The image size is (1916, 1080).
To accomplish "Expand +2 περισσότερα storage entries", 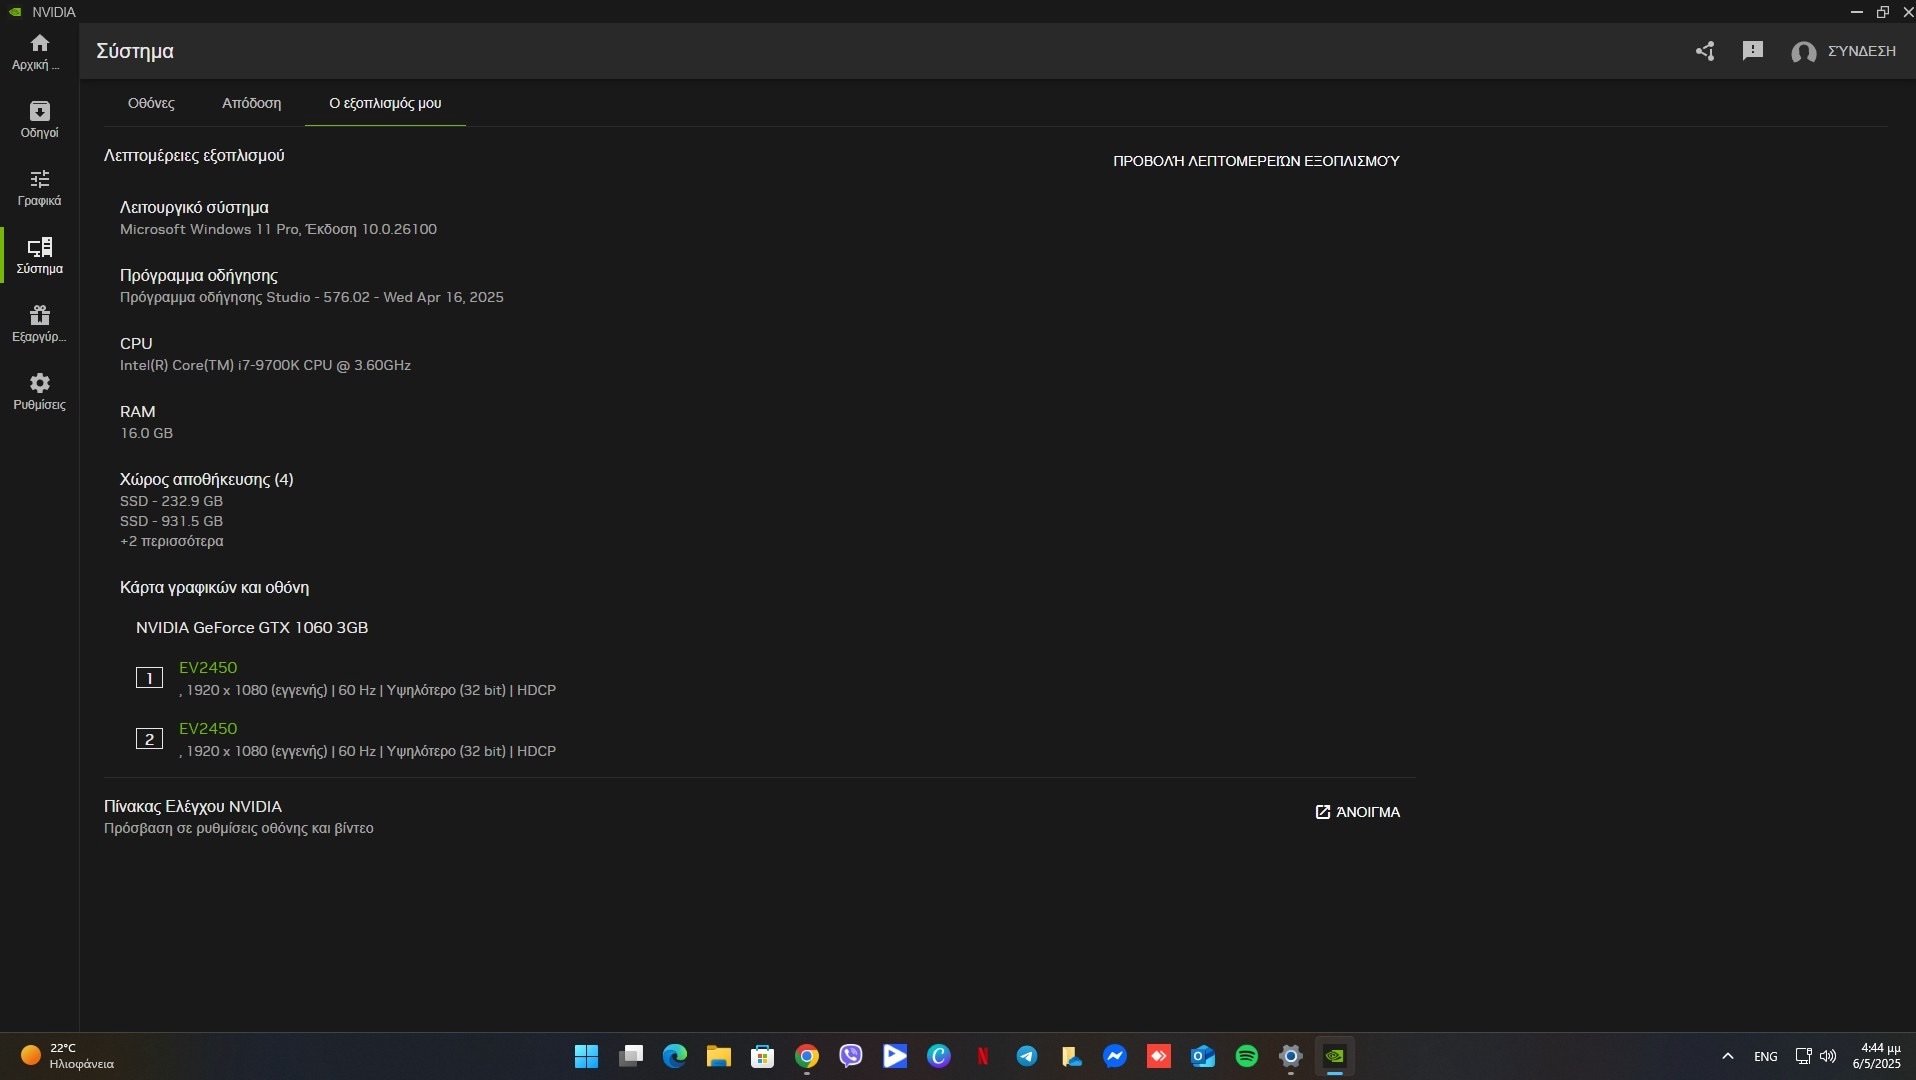I will point(171,541).
